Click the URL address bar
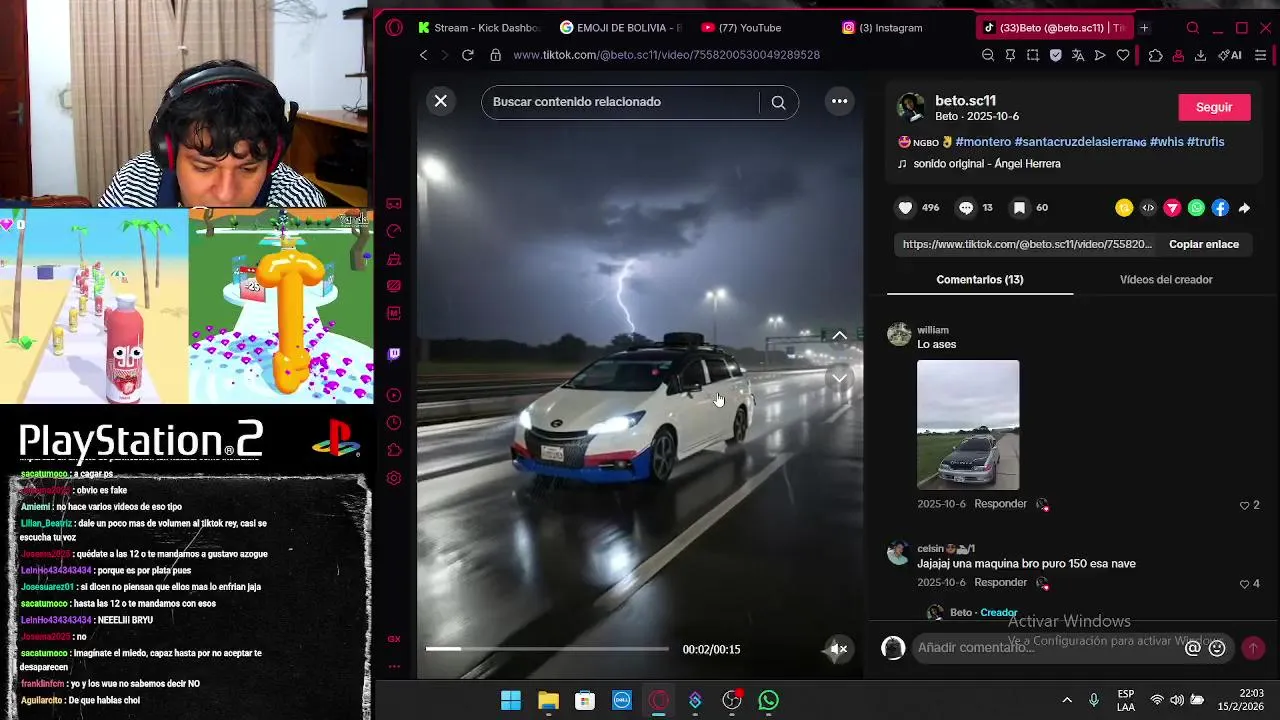Screen dimensions: 1280x720 click(666, 55)
